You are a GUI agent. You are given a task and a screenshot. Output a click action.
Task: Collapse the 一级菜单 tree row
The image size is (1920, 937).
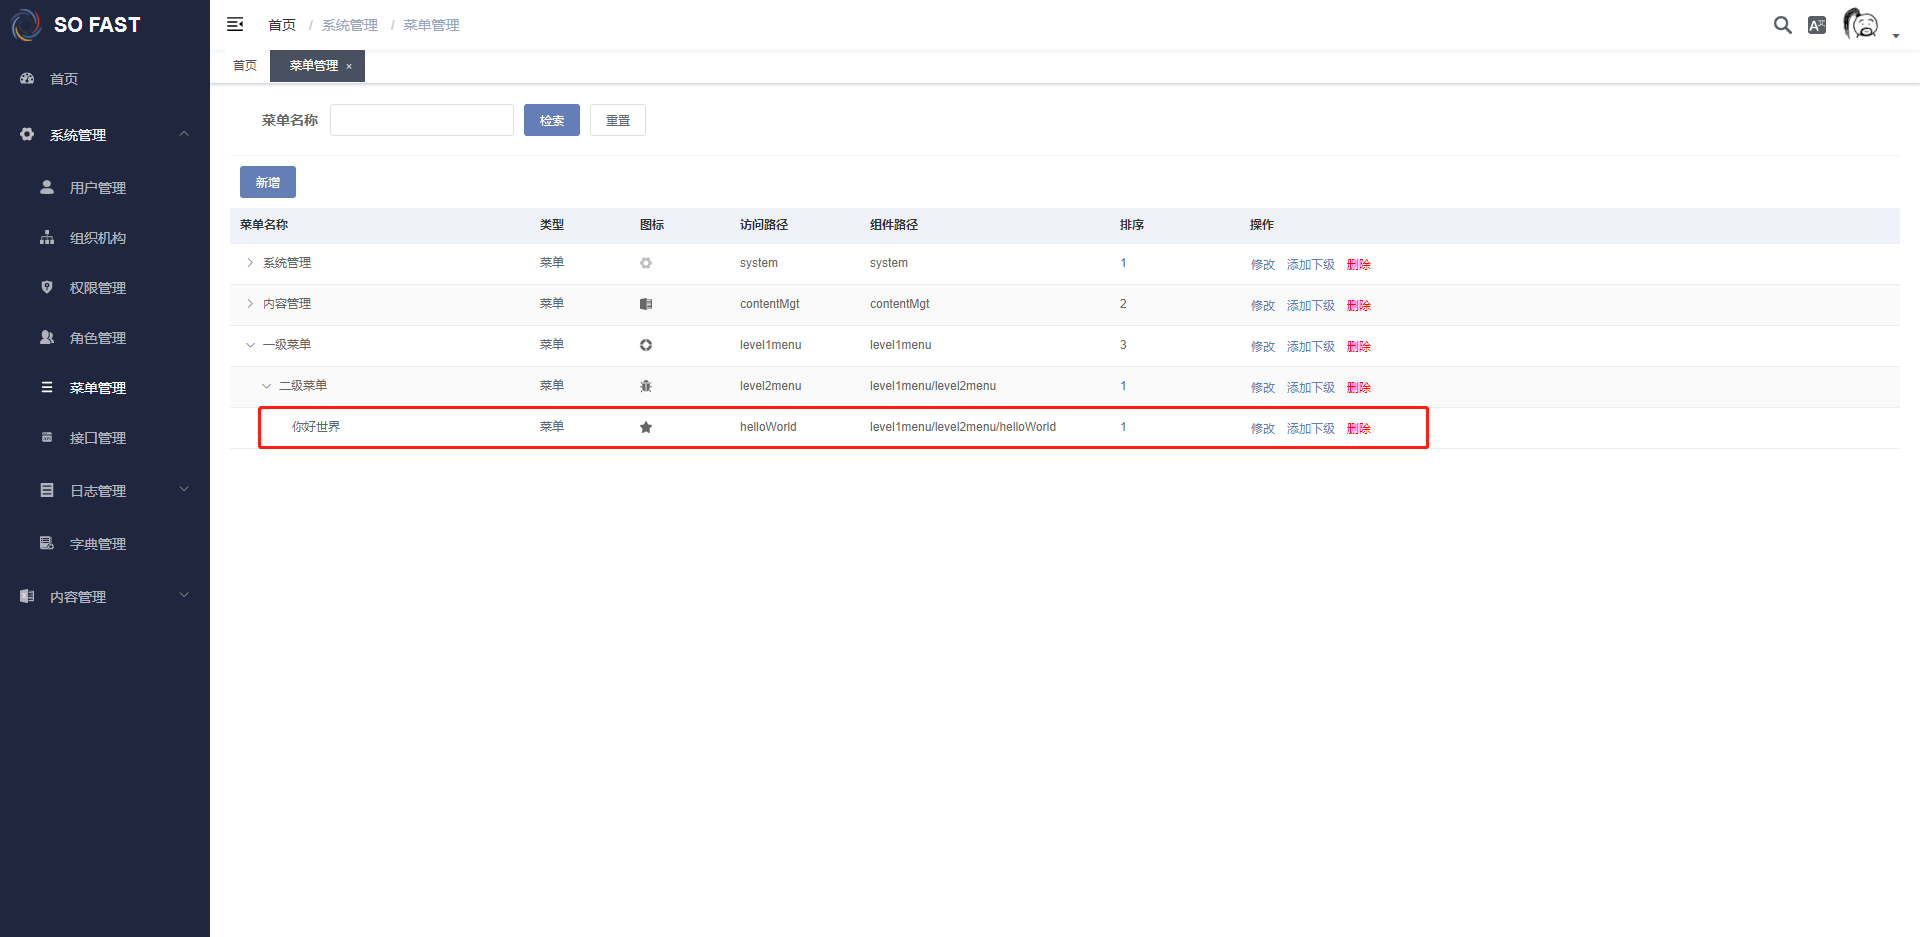250,345
